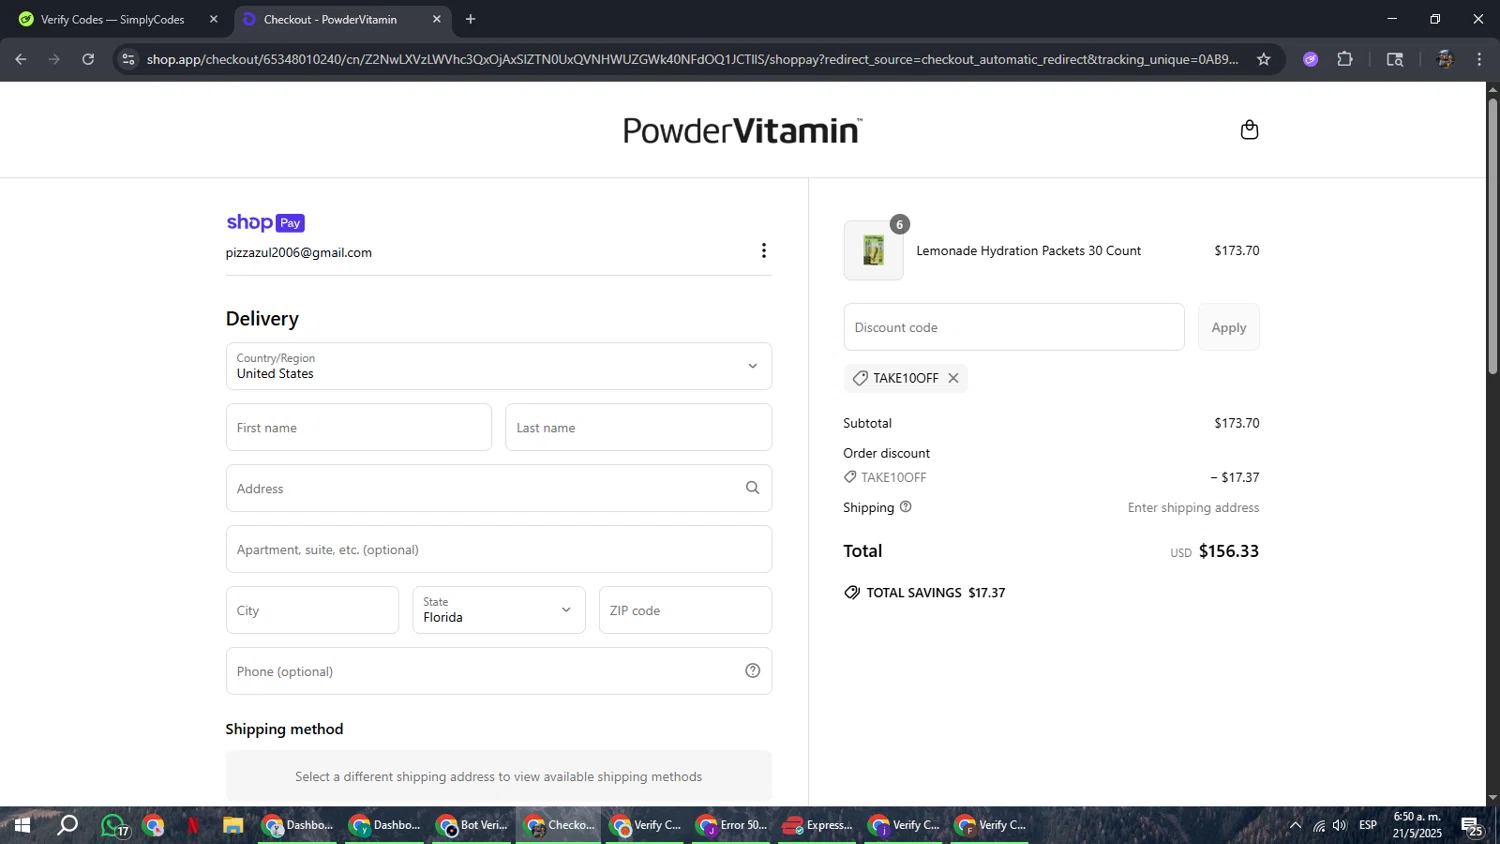The width and height of the screenshot is (1500, 844).
Task: Click the pizzazul2006@gmail.com email text
Action: [x=298, y=253]
